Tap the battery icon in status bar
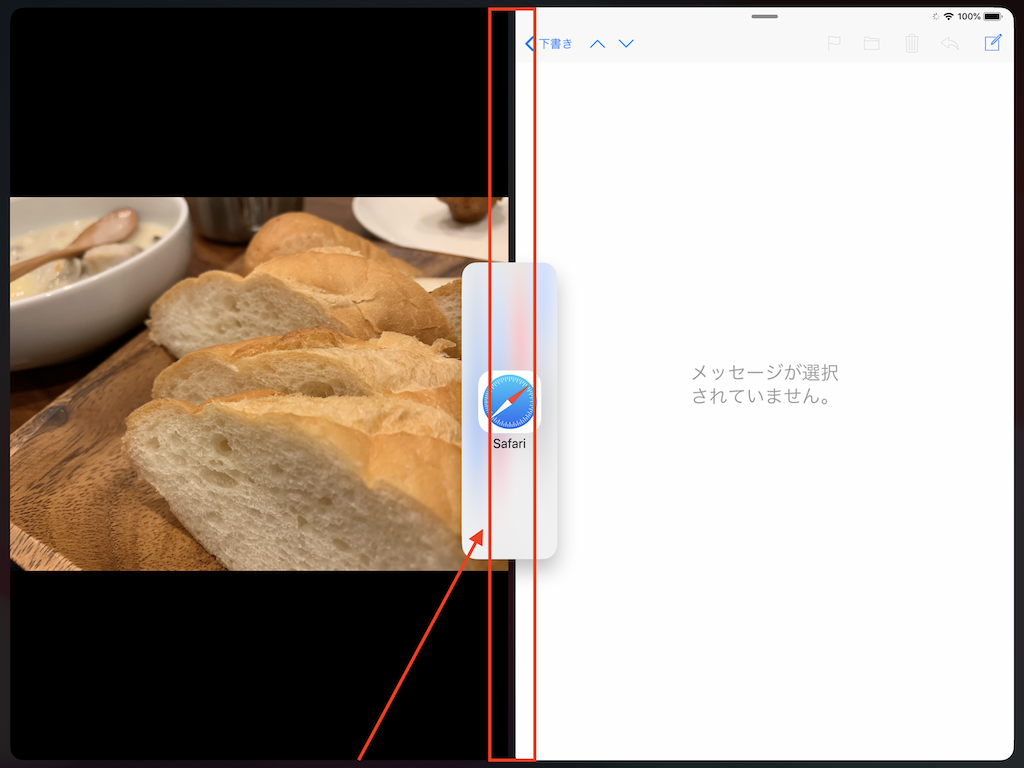The image size is (1024, 768). pos(996,17)
